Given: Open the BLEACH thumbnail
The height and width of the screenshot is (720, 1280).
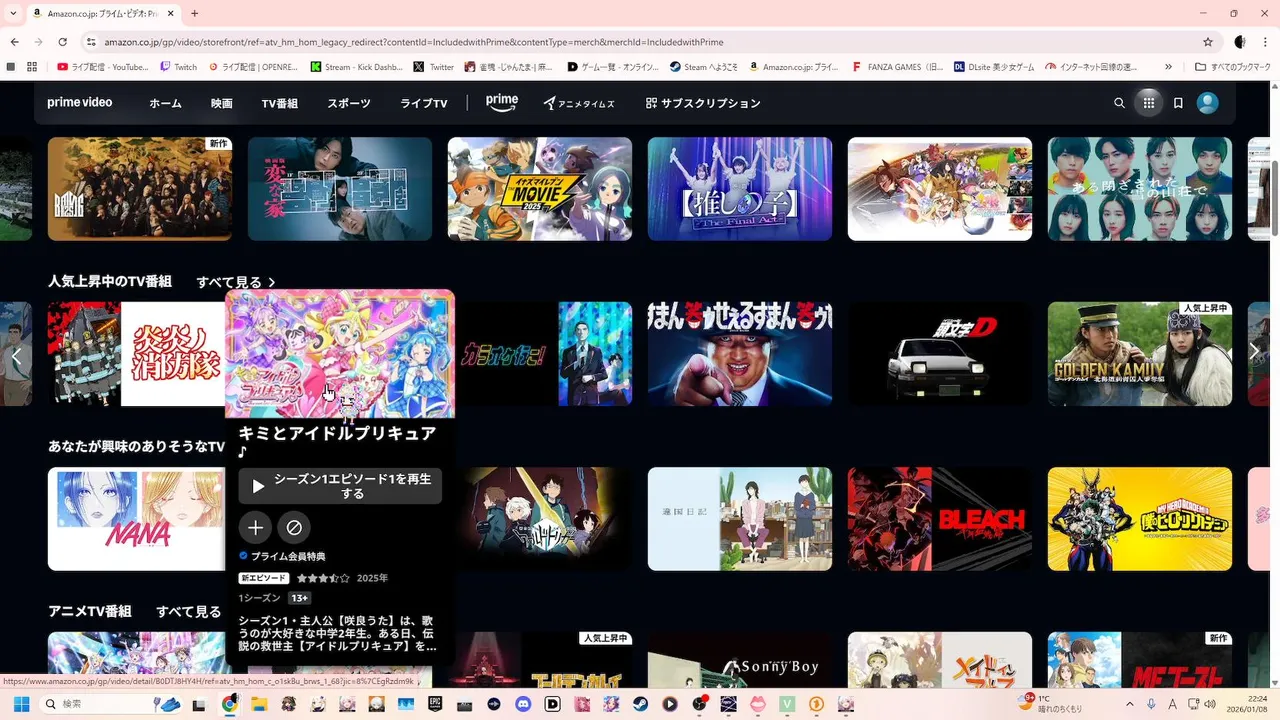Looking at the screenshot, I should point(940,519).
